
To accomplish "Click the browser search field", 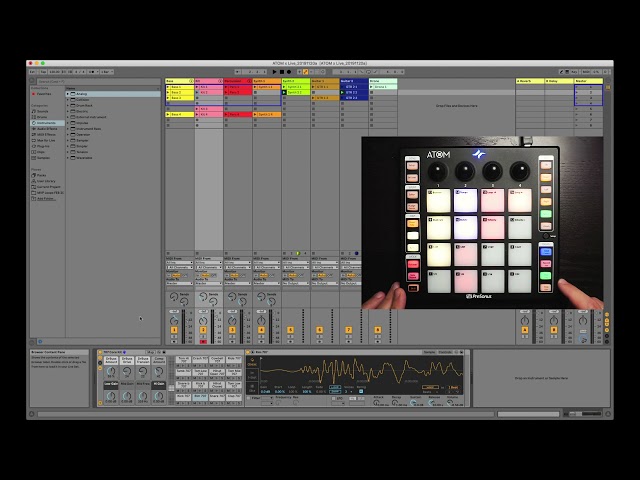I will pyautogui.click(x=98, y=81).
